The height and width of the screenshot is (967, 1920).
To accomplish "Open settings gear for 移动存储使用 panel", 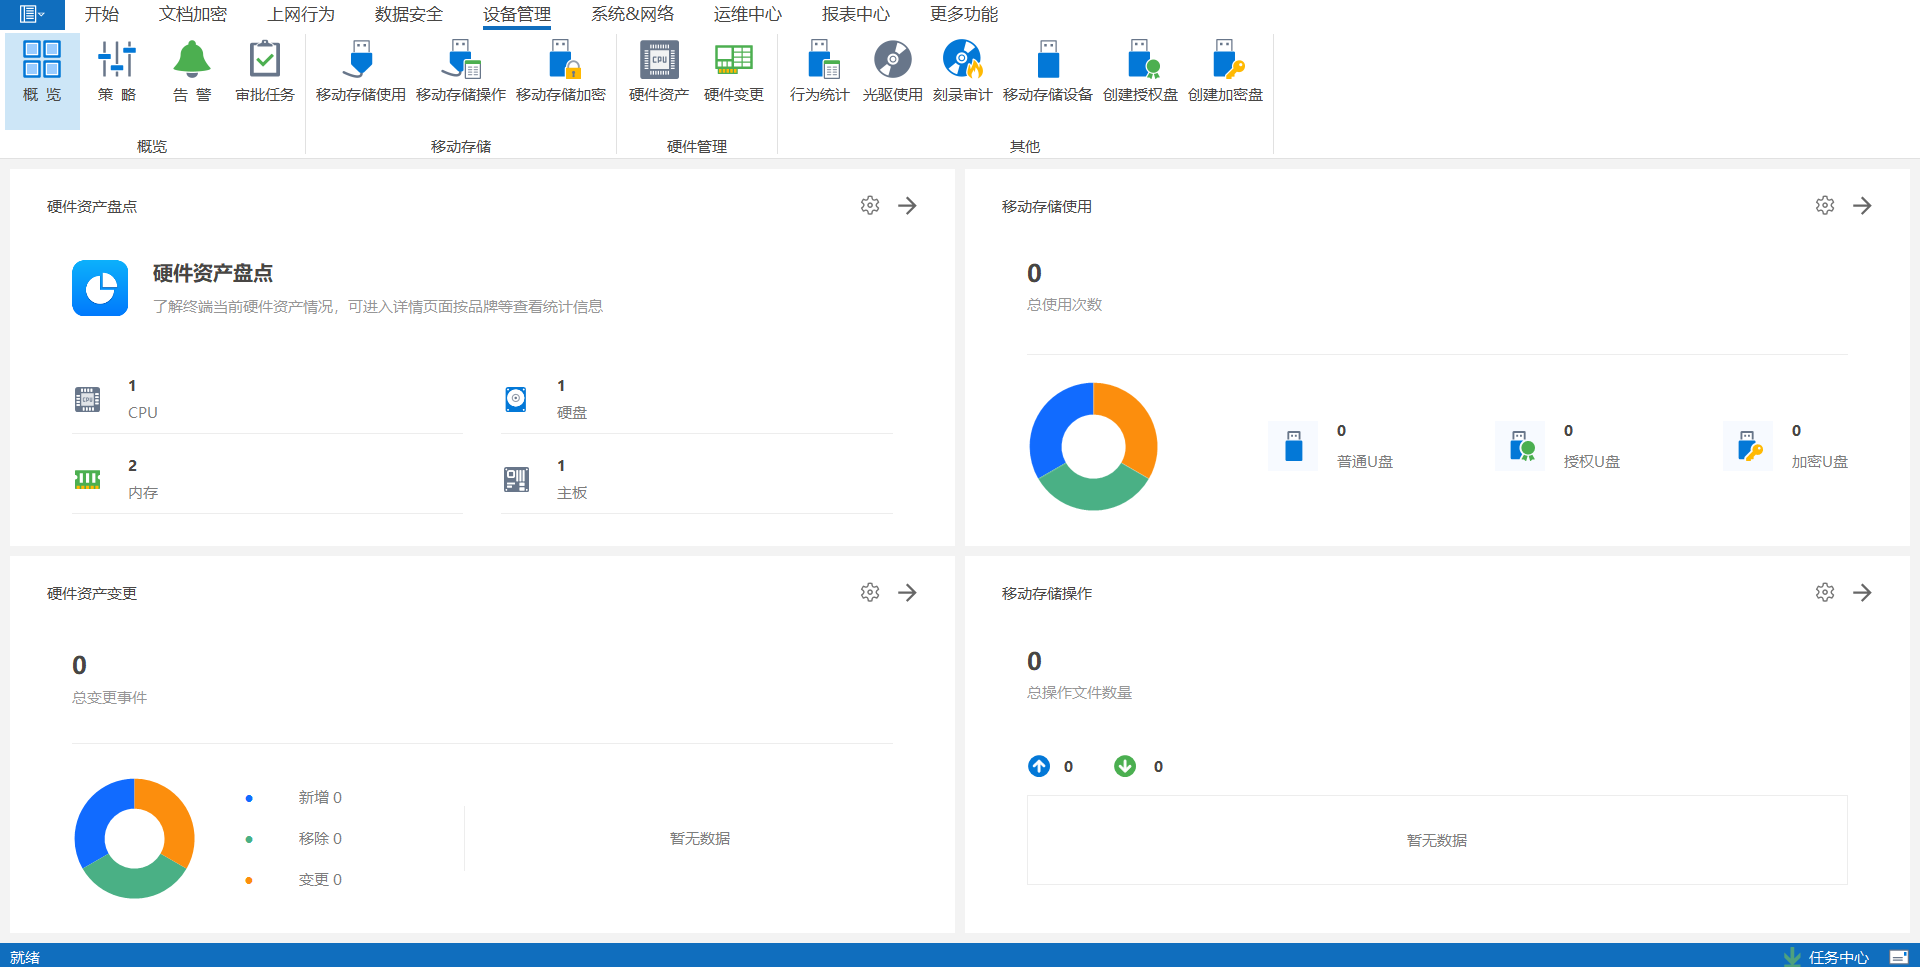I will 1825,206.
